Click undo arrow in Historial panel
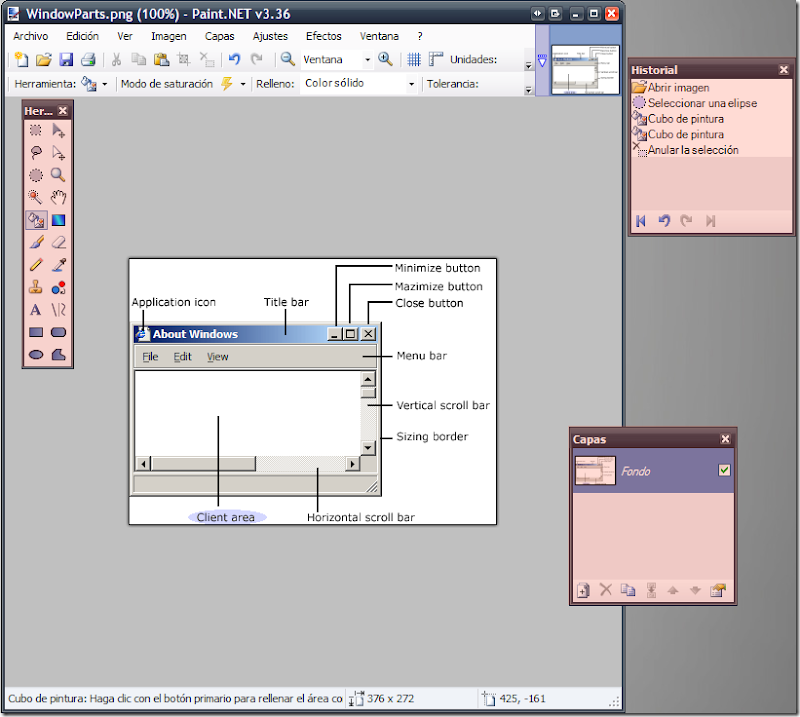 (x=664, y=221)
